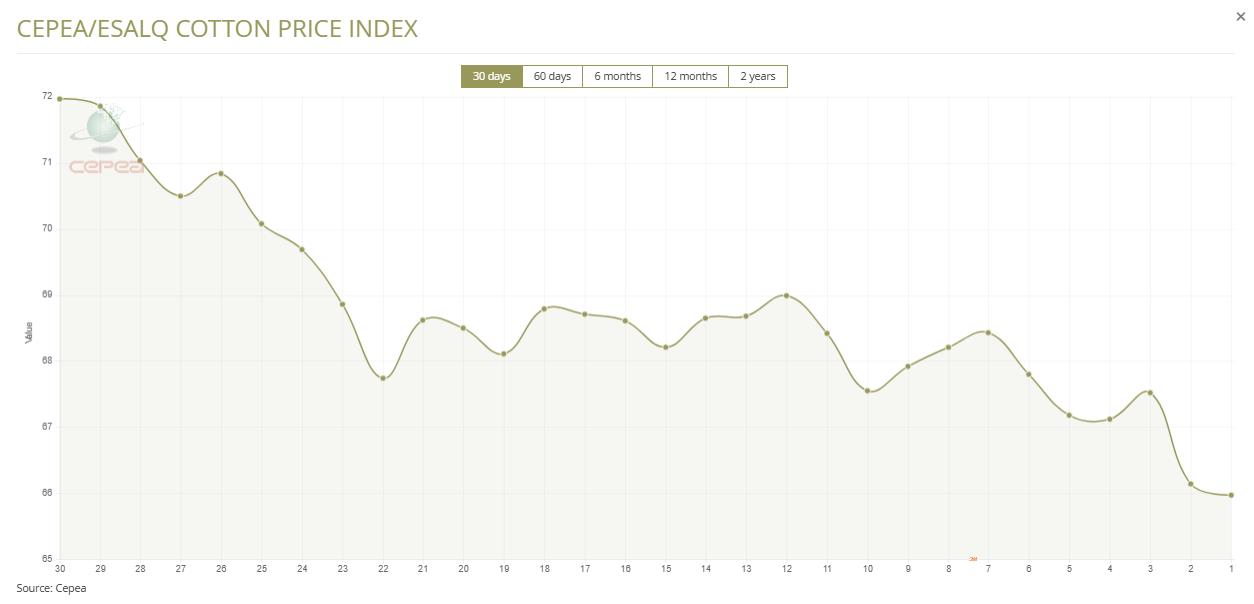The image size is (1254, 604).
Task: Open the 12 months chart range
Action: pos(690,76)
